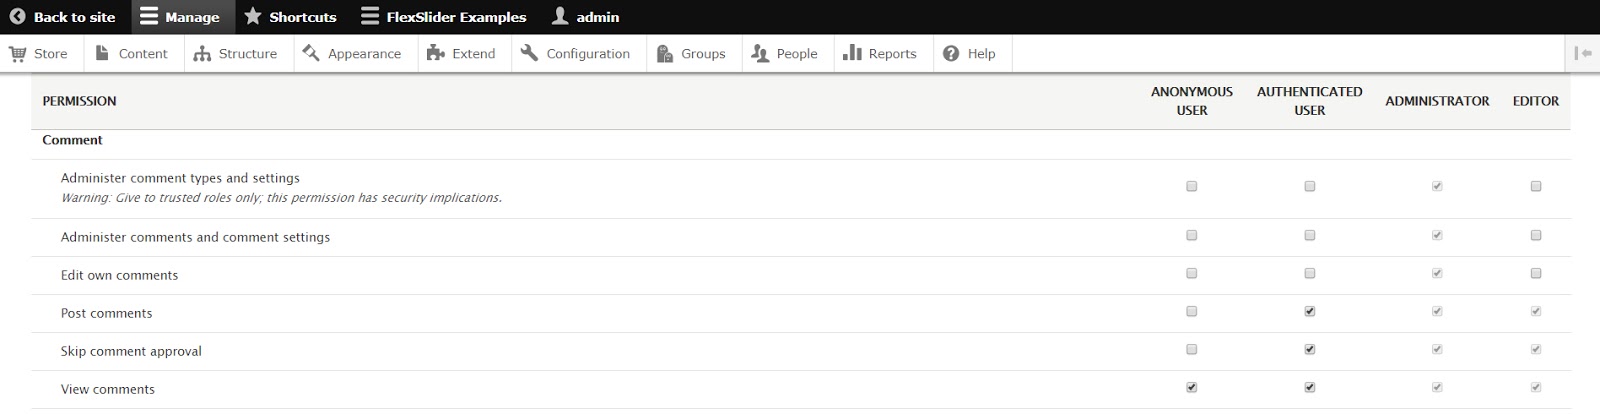
Task: Click the Groups icon in toolbar
Action: 665,54
